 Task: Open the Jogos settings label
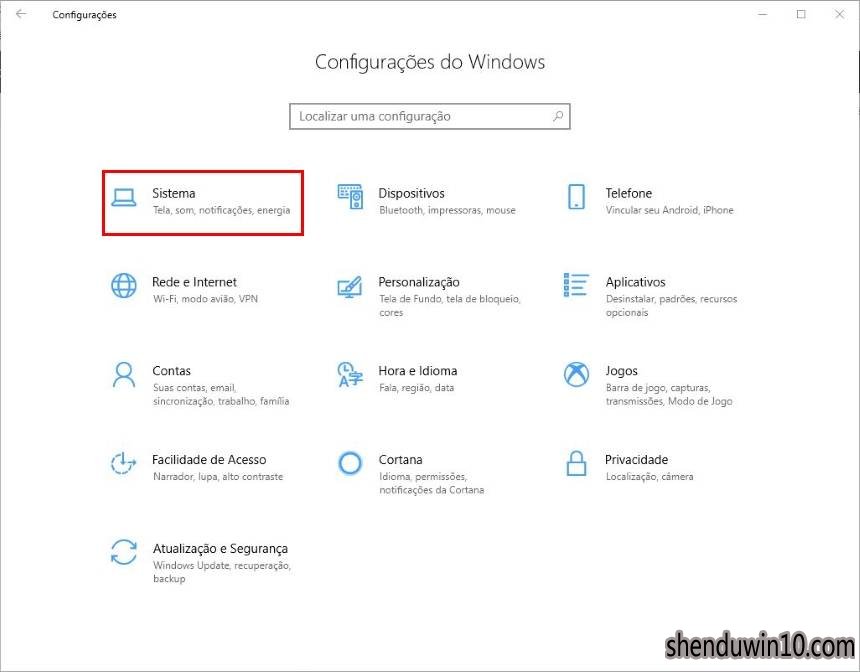(621, 371)
